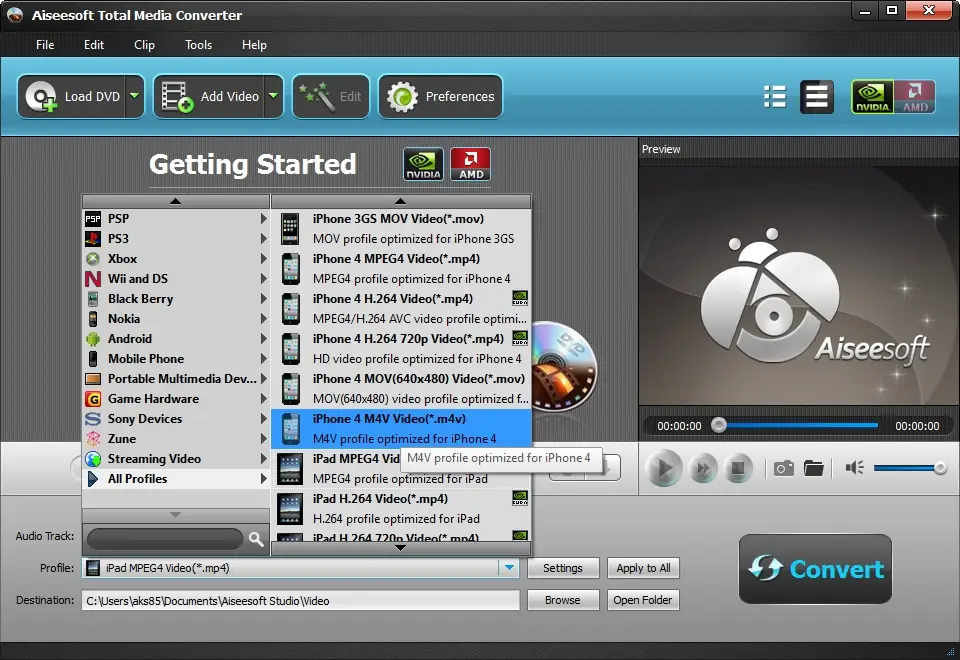The height and width of the screenshot is (660, 960).
Task: Click the profile search field
Action: click(x=165, y=539)
